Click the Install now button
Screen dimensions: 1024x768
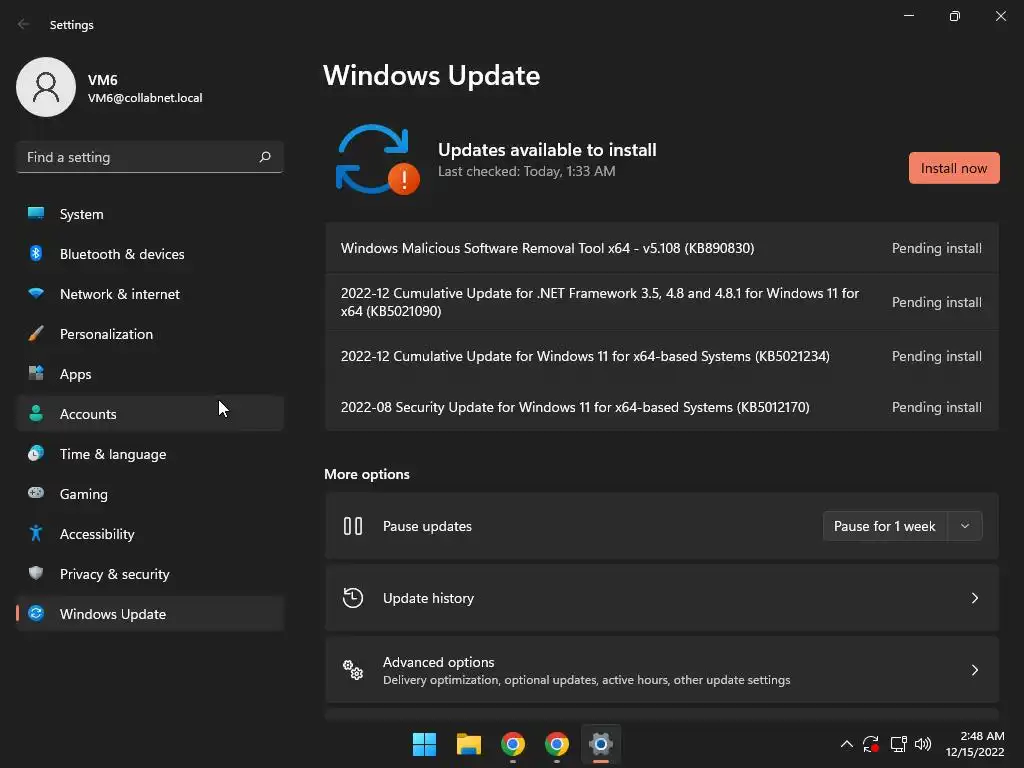954,168
